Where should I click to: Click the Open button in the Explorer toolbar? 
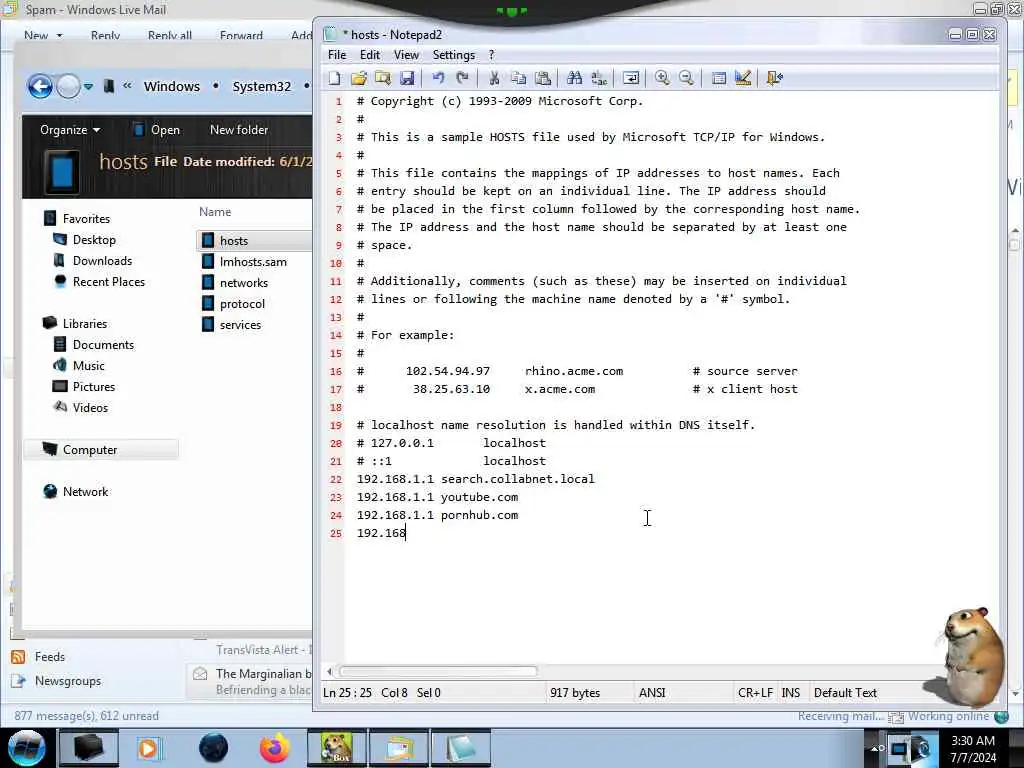click(157, 130)
